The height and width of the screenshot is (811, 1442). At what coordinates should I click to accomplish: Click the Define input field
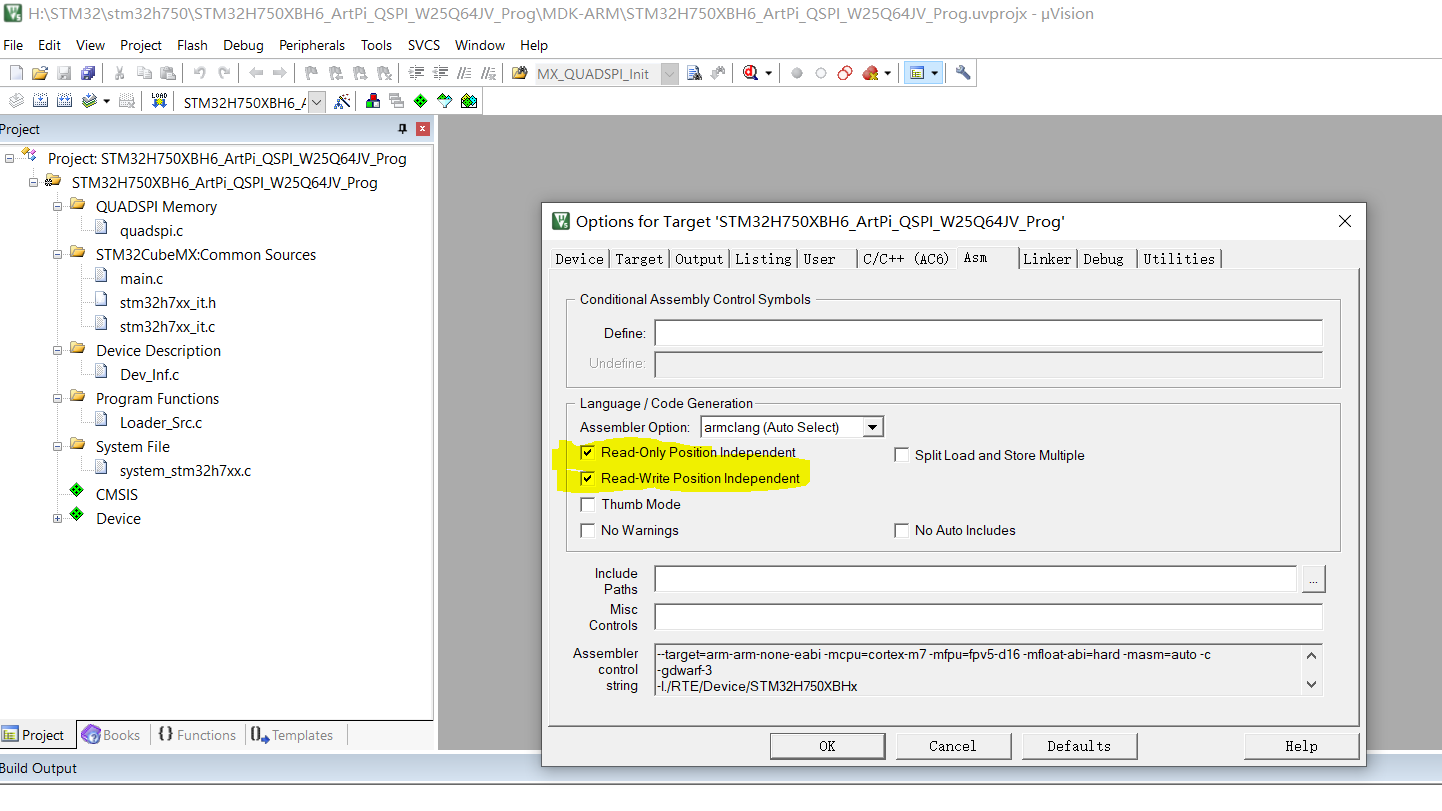click(988, 333)
